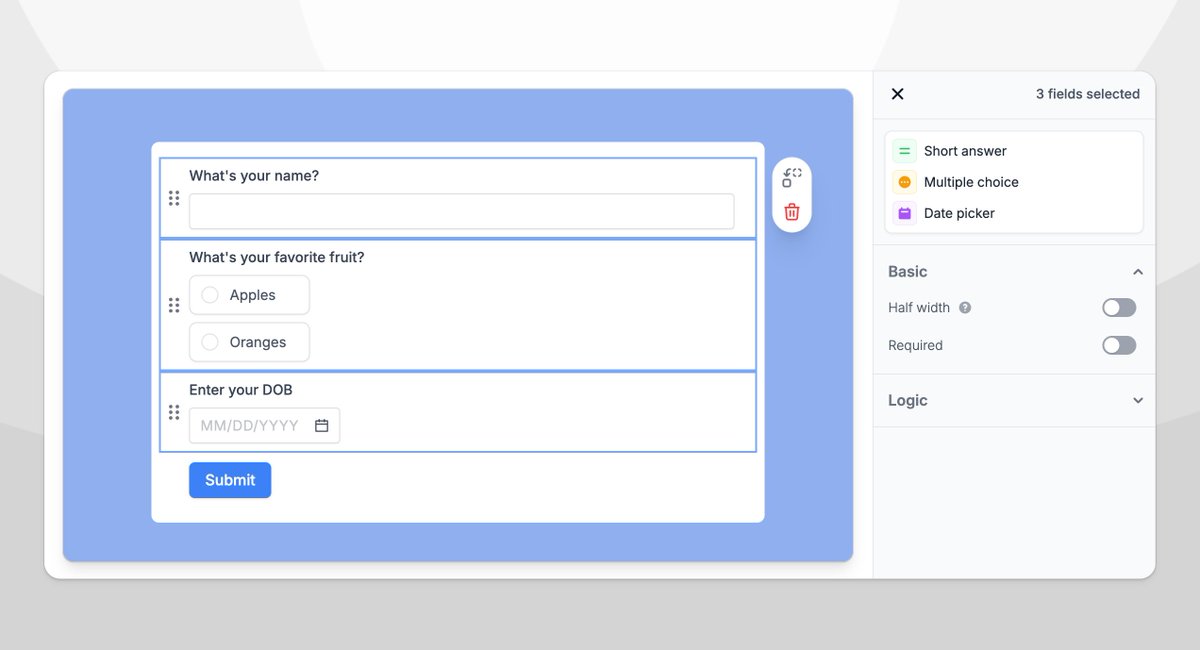Click the orange Multiple choice icon
The width and height of the screenshot is (1200, 650).
click(x=904, y=182)
